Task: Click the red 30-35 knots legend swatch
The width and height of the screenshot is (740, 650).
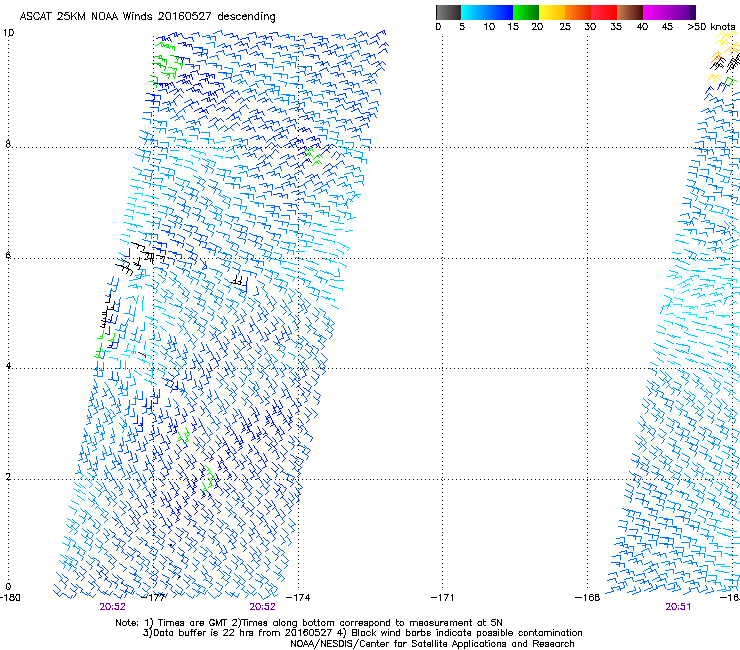Action: click(x=604, y=12)
